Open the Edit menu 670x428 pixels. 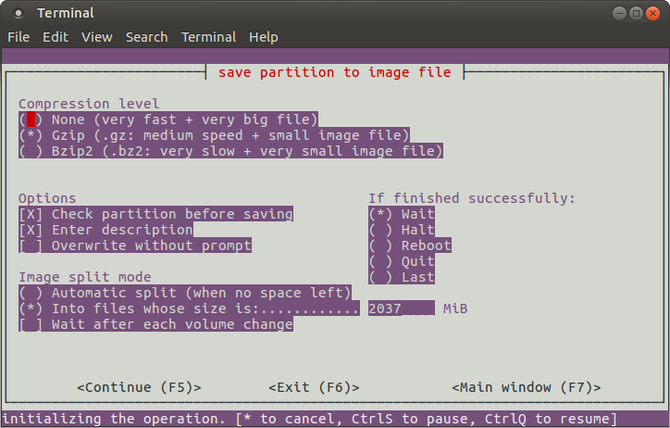tap(55, 37)
